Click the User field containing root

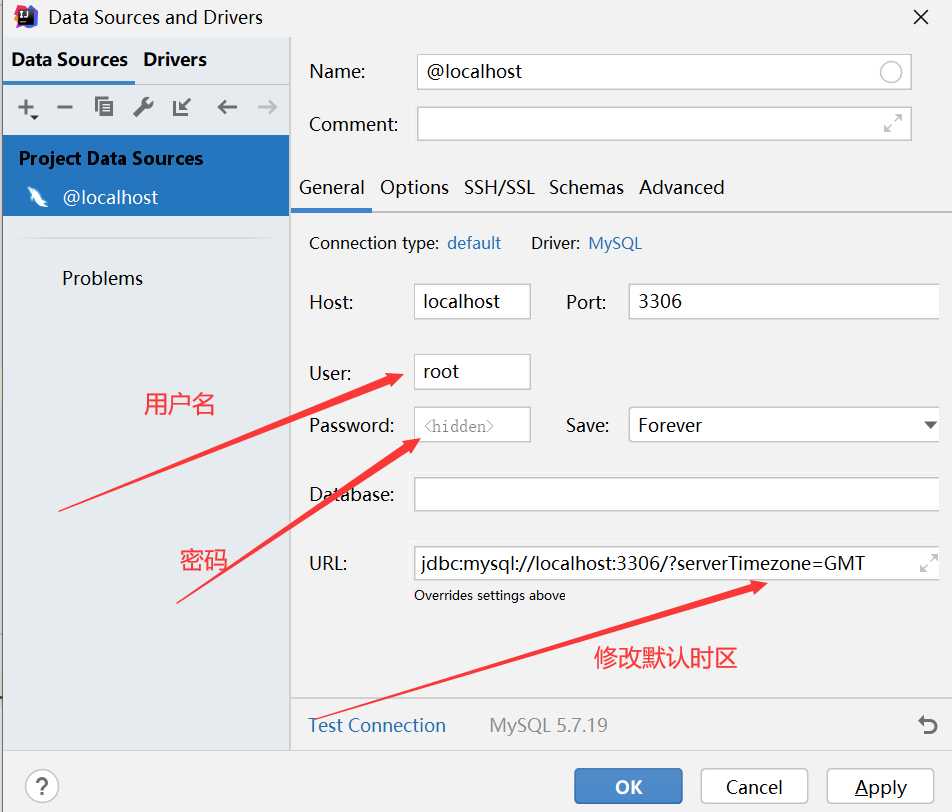(x=472, y=372)
